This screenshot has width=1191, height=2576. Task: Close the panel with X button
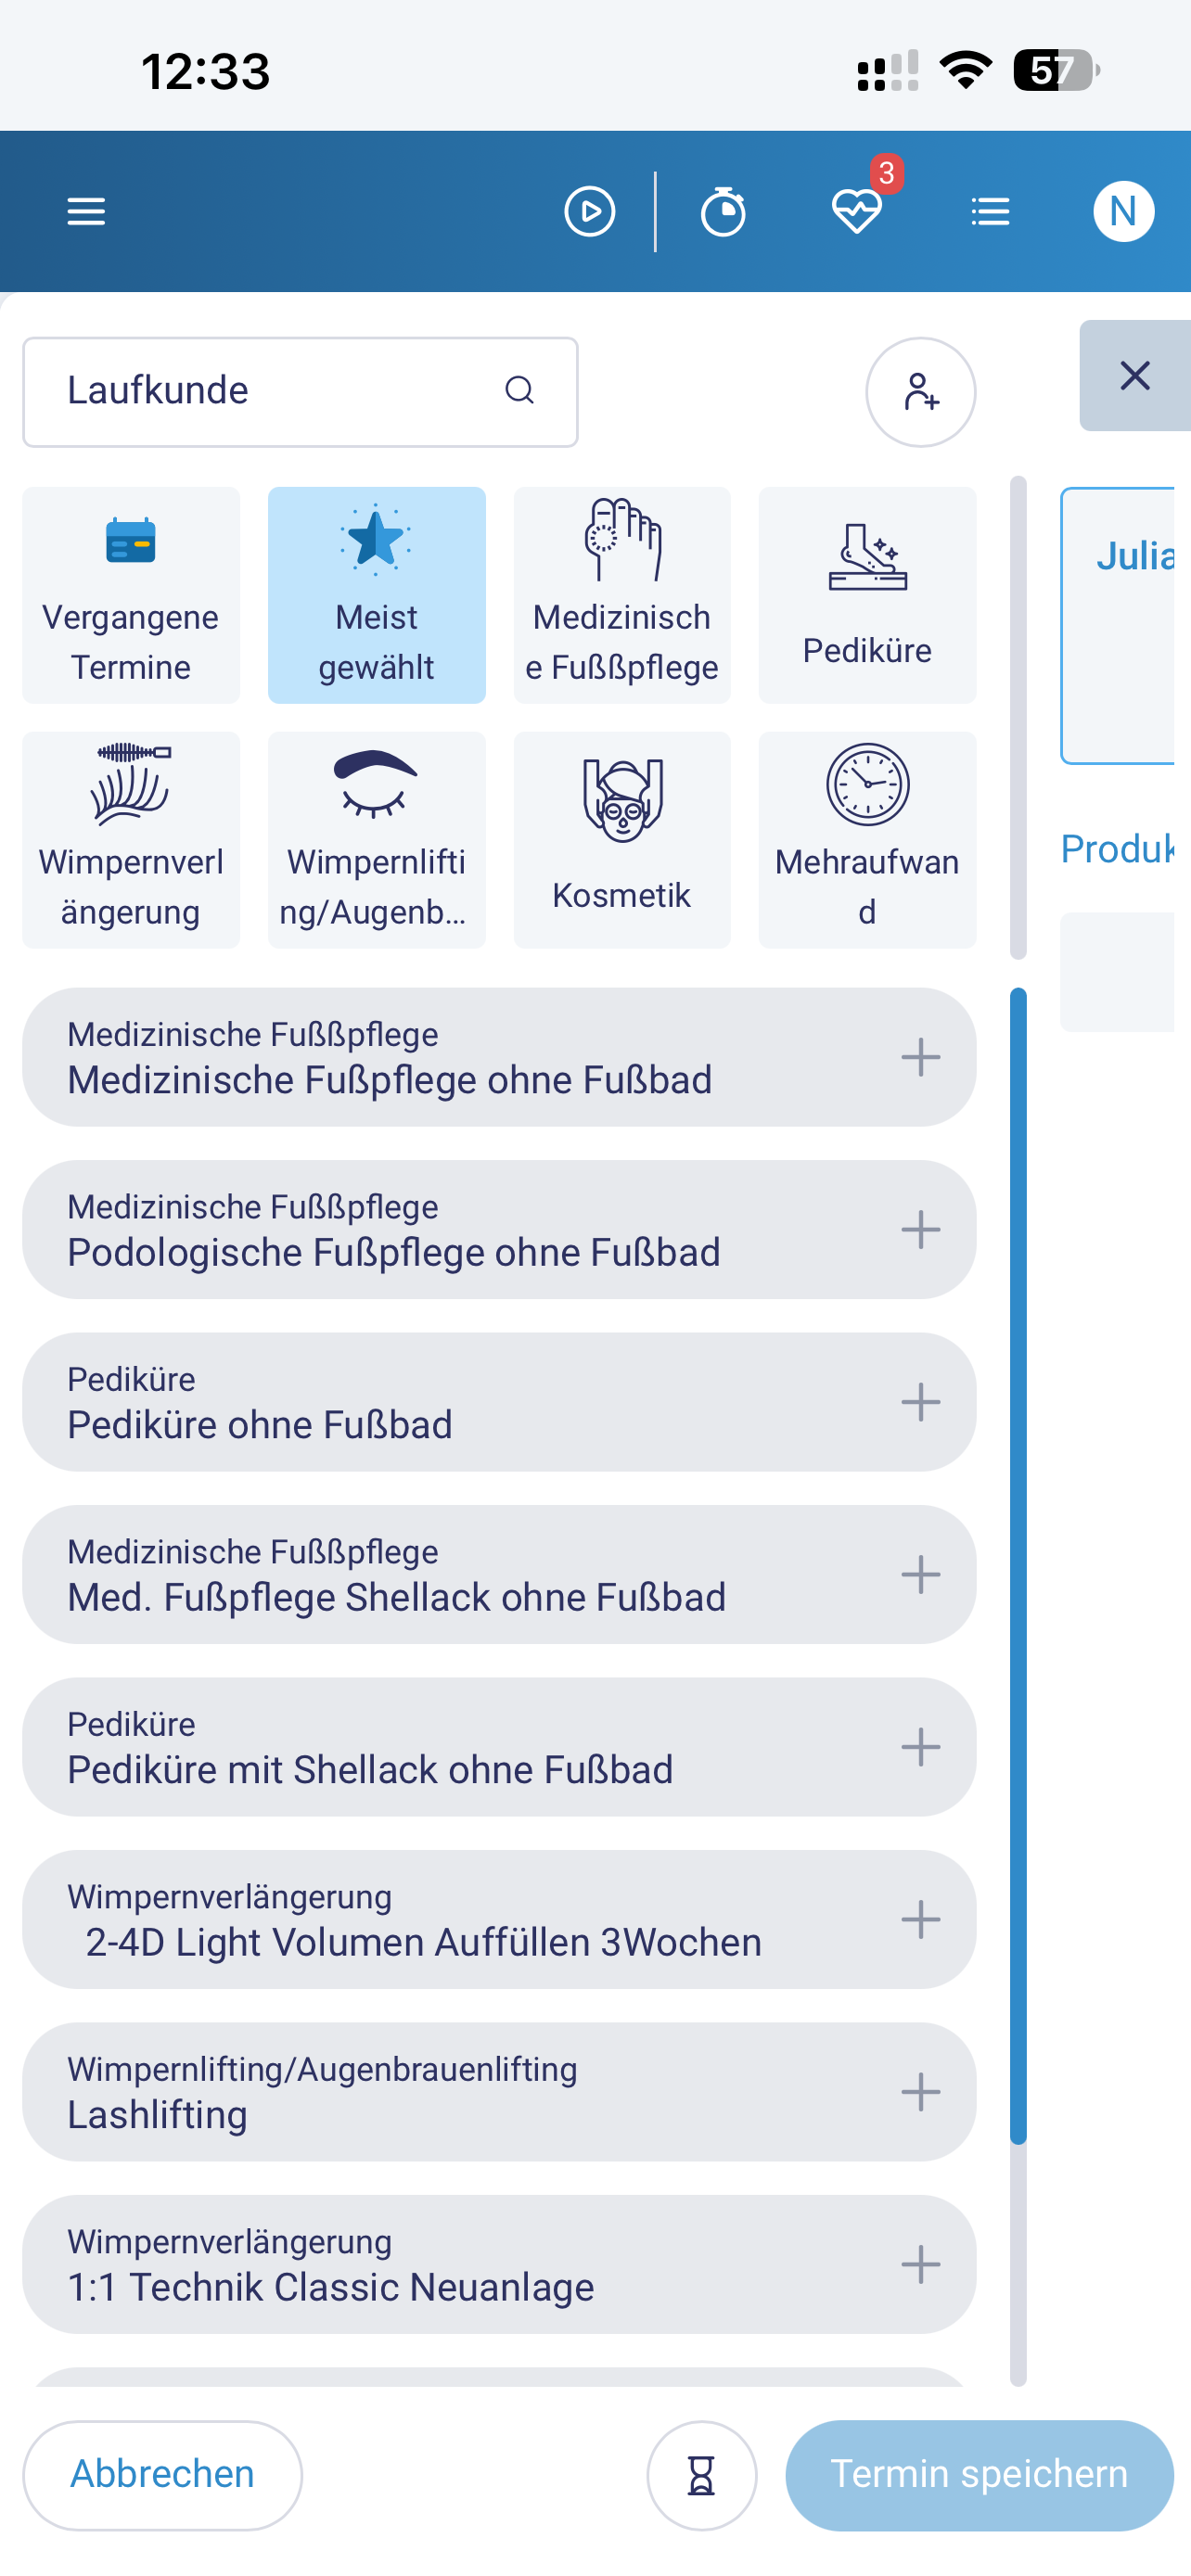1134,375
